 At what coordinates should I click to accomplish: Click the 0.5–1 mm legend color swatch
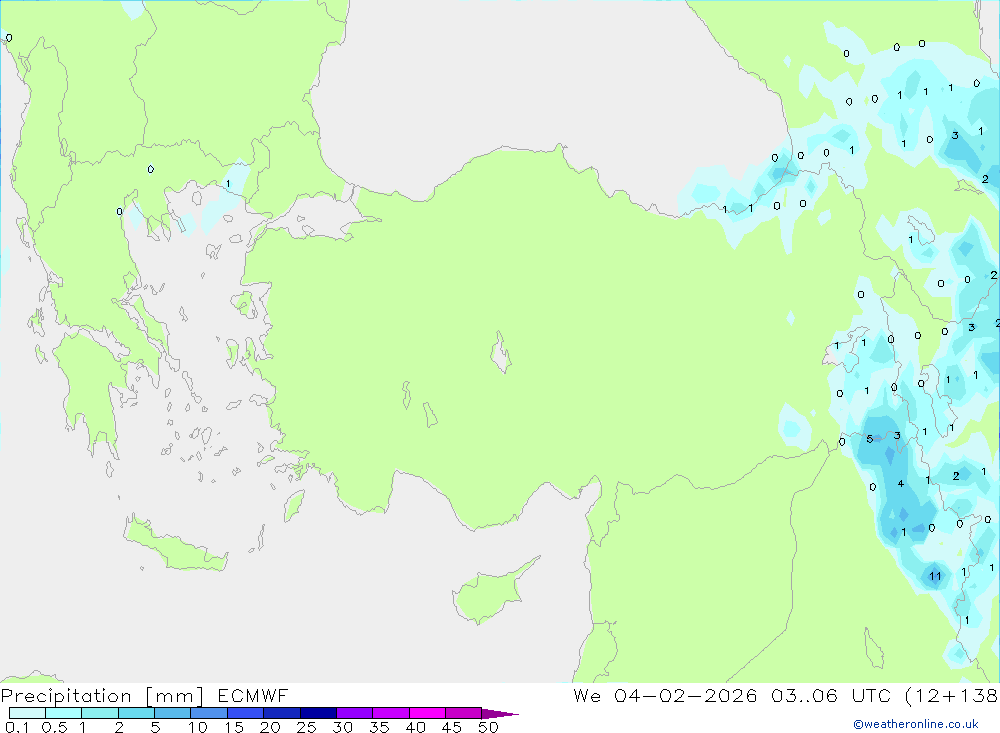(x=64, y=713)
